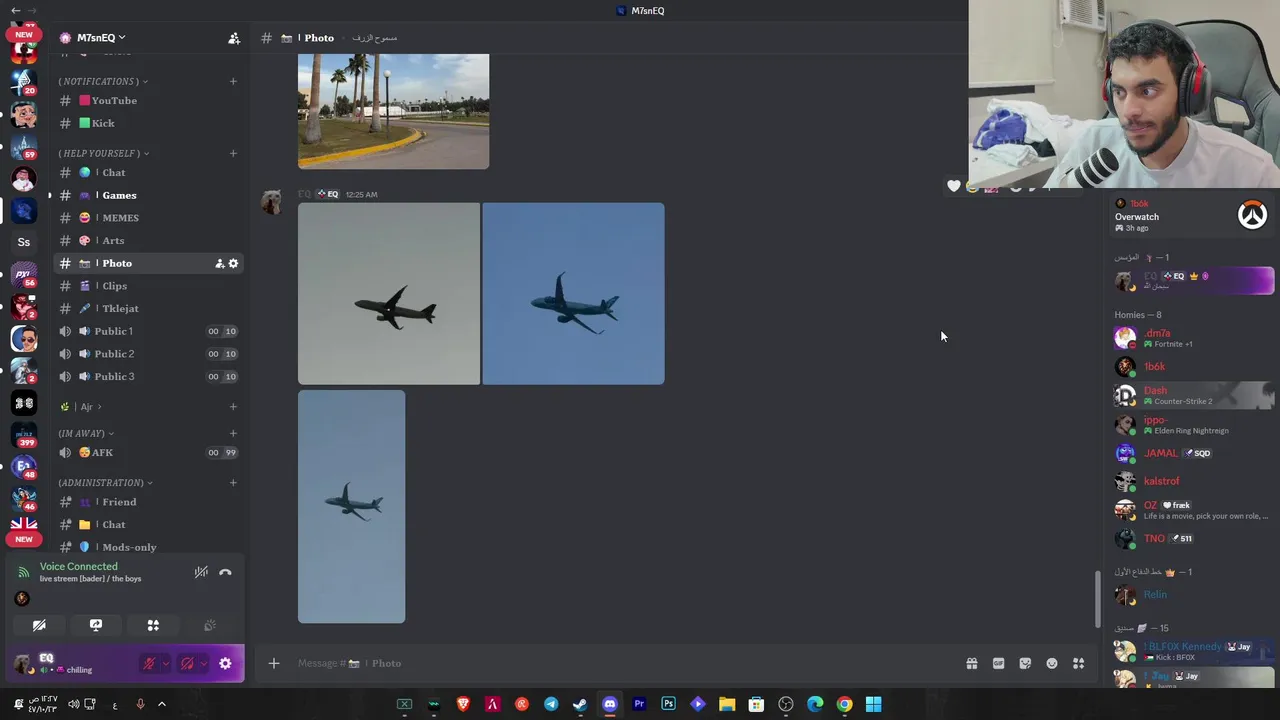The width and height of the screenshot is (1280, 720).
Task: Open member Dash profile
Action: tap(1192, 395)
